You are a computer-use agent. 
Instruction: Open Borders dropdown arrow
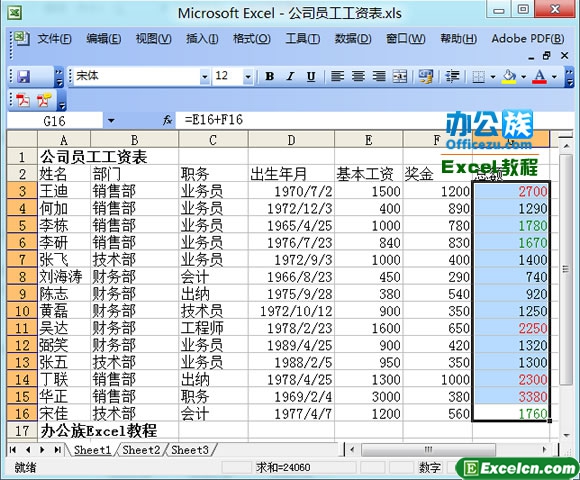[493, 77]
